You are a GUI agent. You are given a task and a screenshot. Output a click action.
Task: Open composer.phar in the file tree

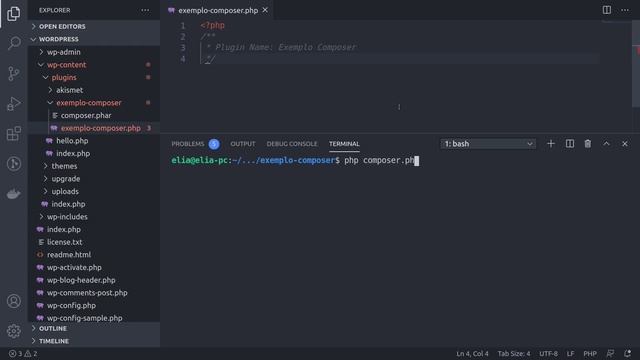pyautogui.click(x=86, y=115)
